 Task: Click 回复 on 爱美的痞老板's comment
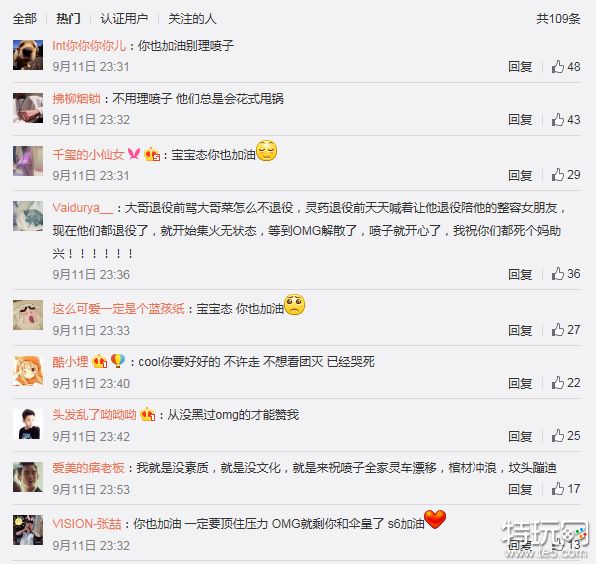pyautogui.click(x=520, y=489)
